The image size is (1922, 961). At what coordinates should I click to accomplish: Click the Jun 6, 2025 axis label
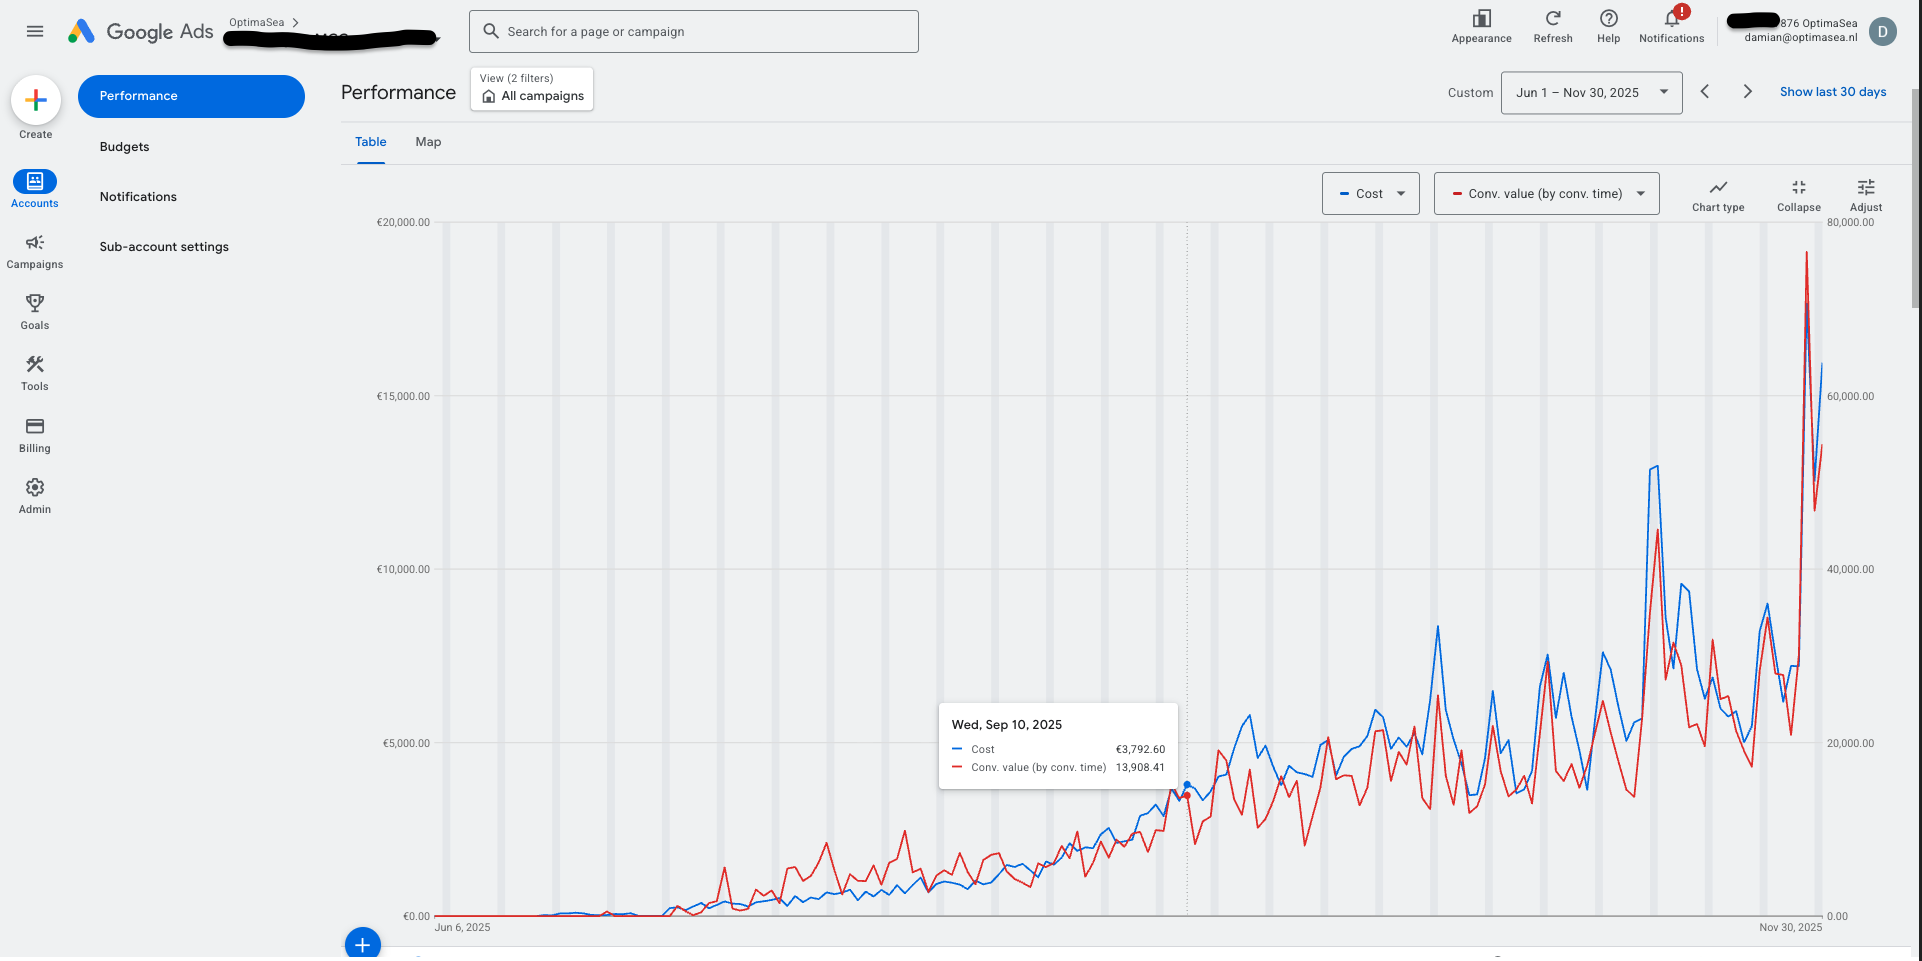[x=462, y=928]
